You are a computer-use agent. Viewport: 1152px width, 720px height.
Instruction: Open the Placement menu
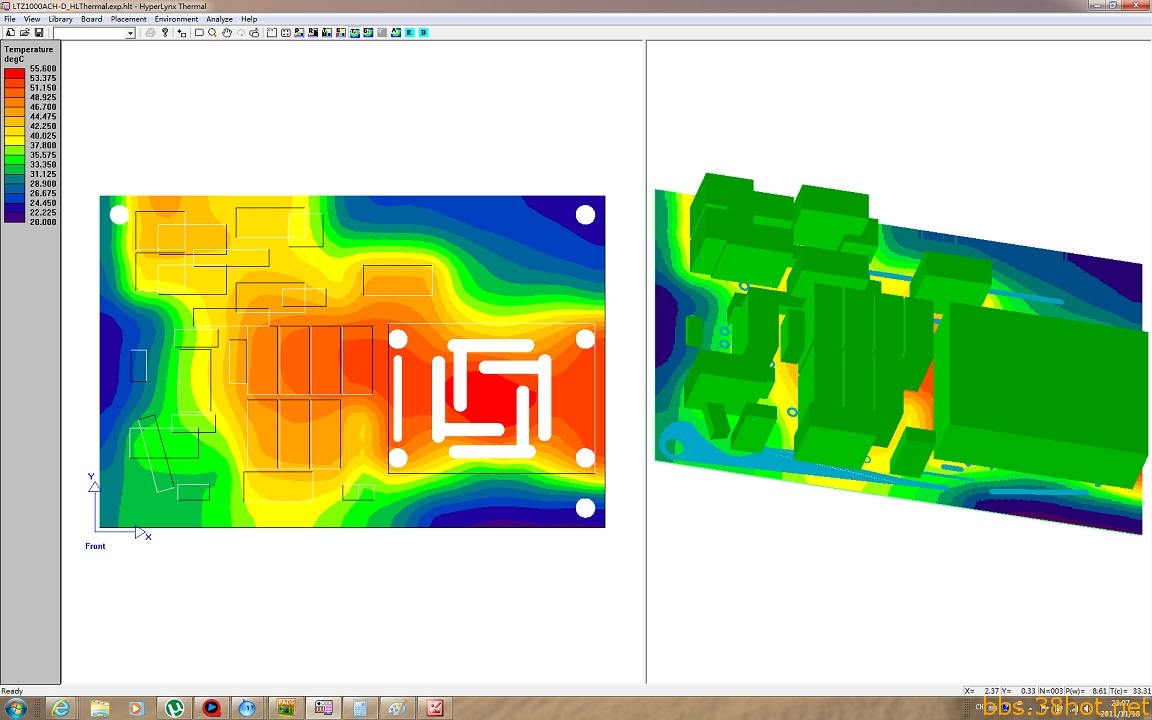(x=129, y=19)
